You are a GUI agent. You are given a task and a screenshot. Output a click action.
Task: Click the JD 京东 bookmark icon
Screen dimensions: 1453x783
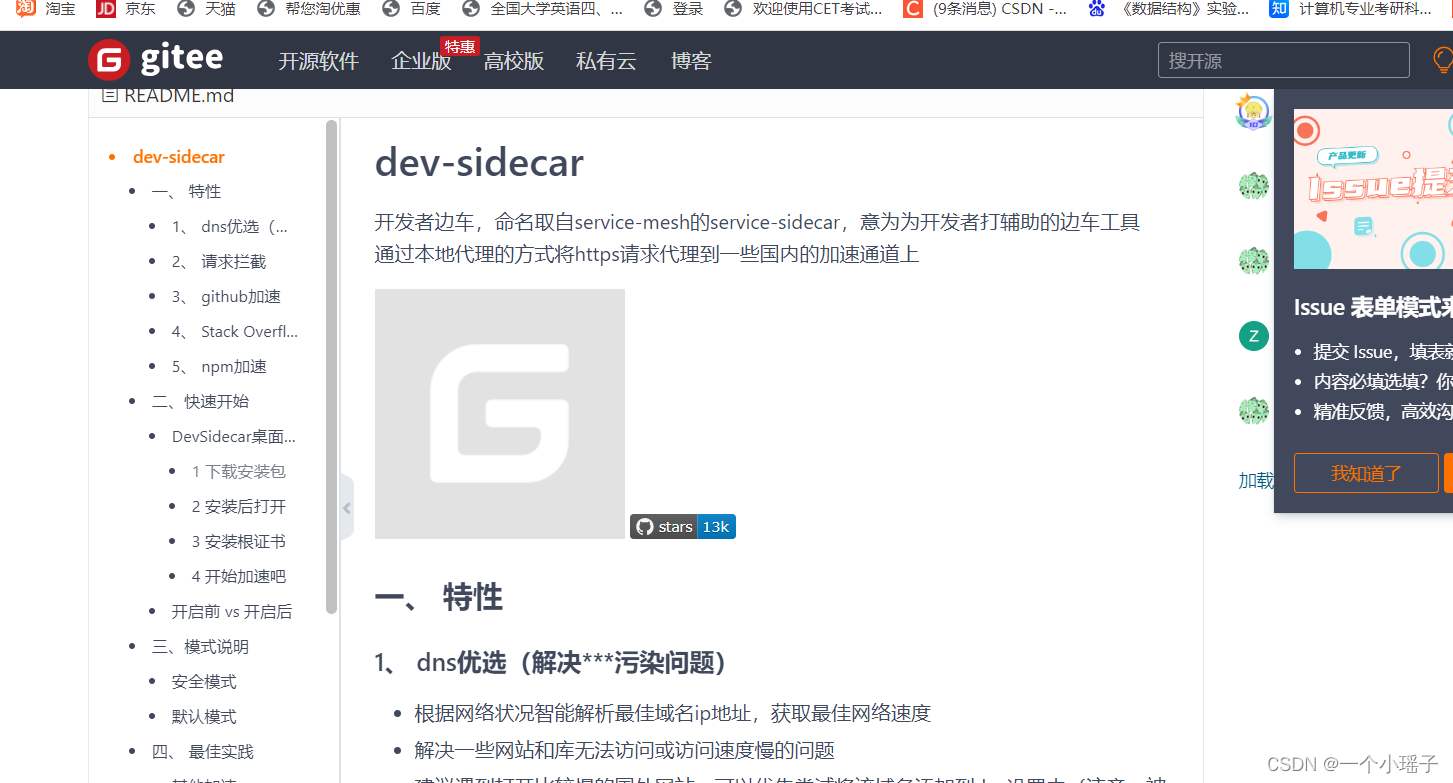coord(105,10)
